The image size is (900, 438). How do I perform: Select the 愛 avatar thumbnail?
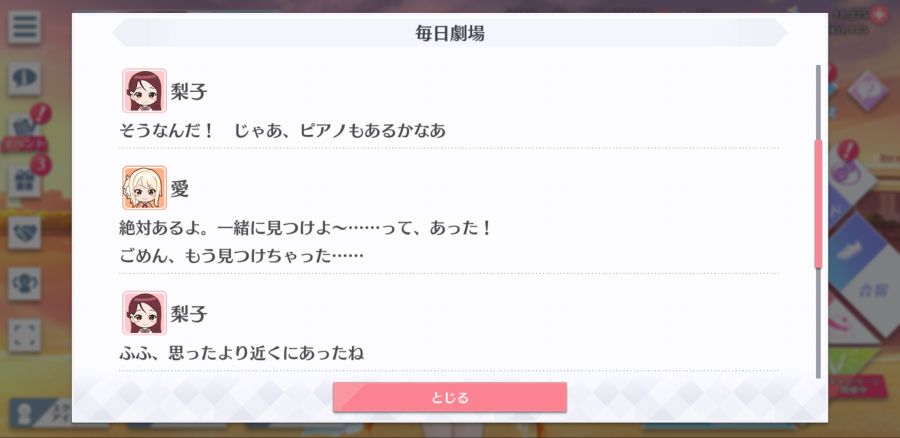pos(145,188)
